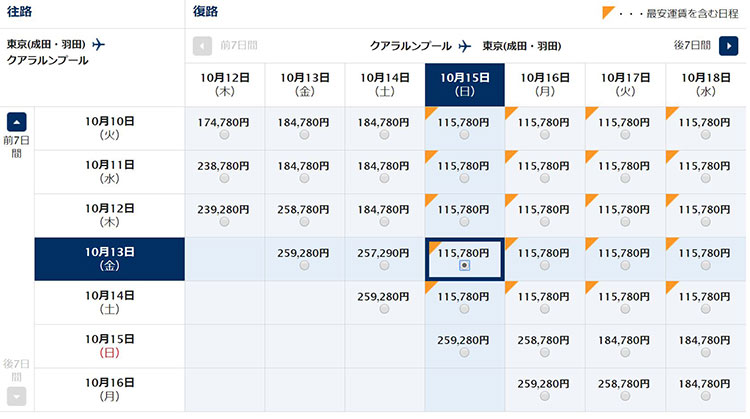
Task: Click the return date header 10月18日(水)
Action: [705, 85]
